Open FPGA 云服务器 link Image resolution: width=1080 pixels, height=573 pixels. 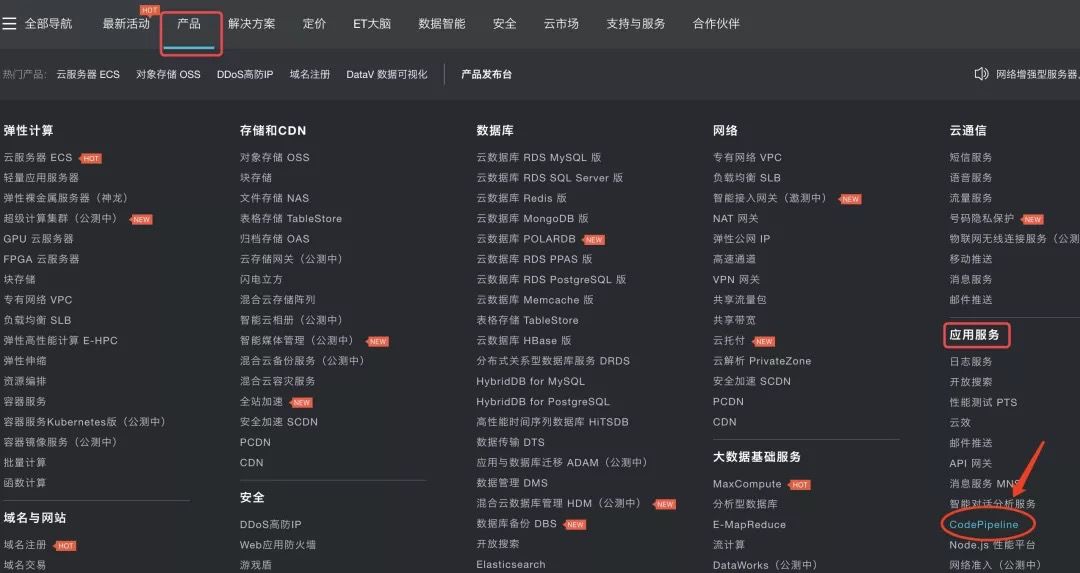click(41, 259)
